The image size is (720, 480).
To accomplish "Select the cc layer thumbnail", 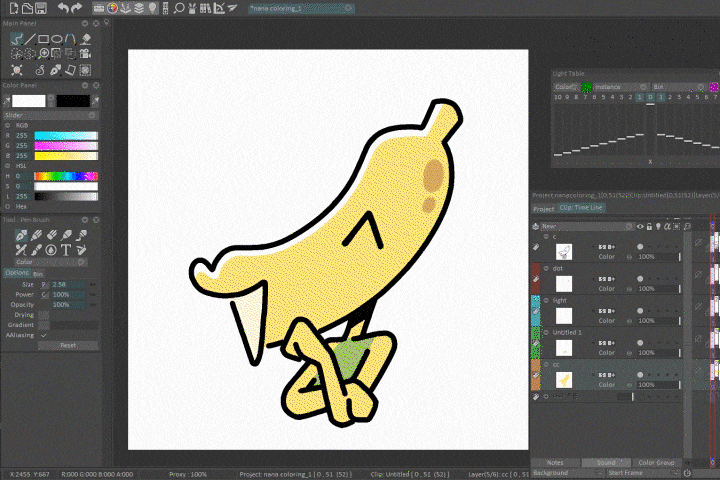I will click(x=564, y=380).
